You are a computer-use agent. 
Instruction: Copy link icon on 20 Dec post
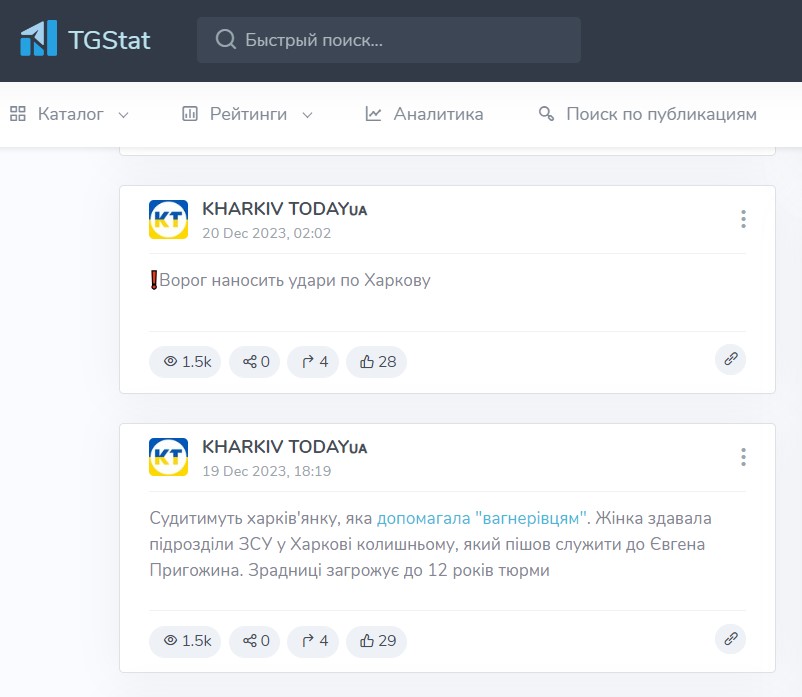pyautogui.click(x=730, y=359)
